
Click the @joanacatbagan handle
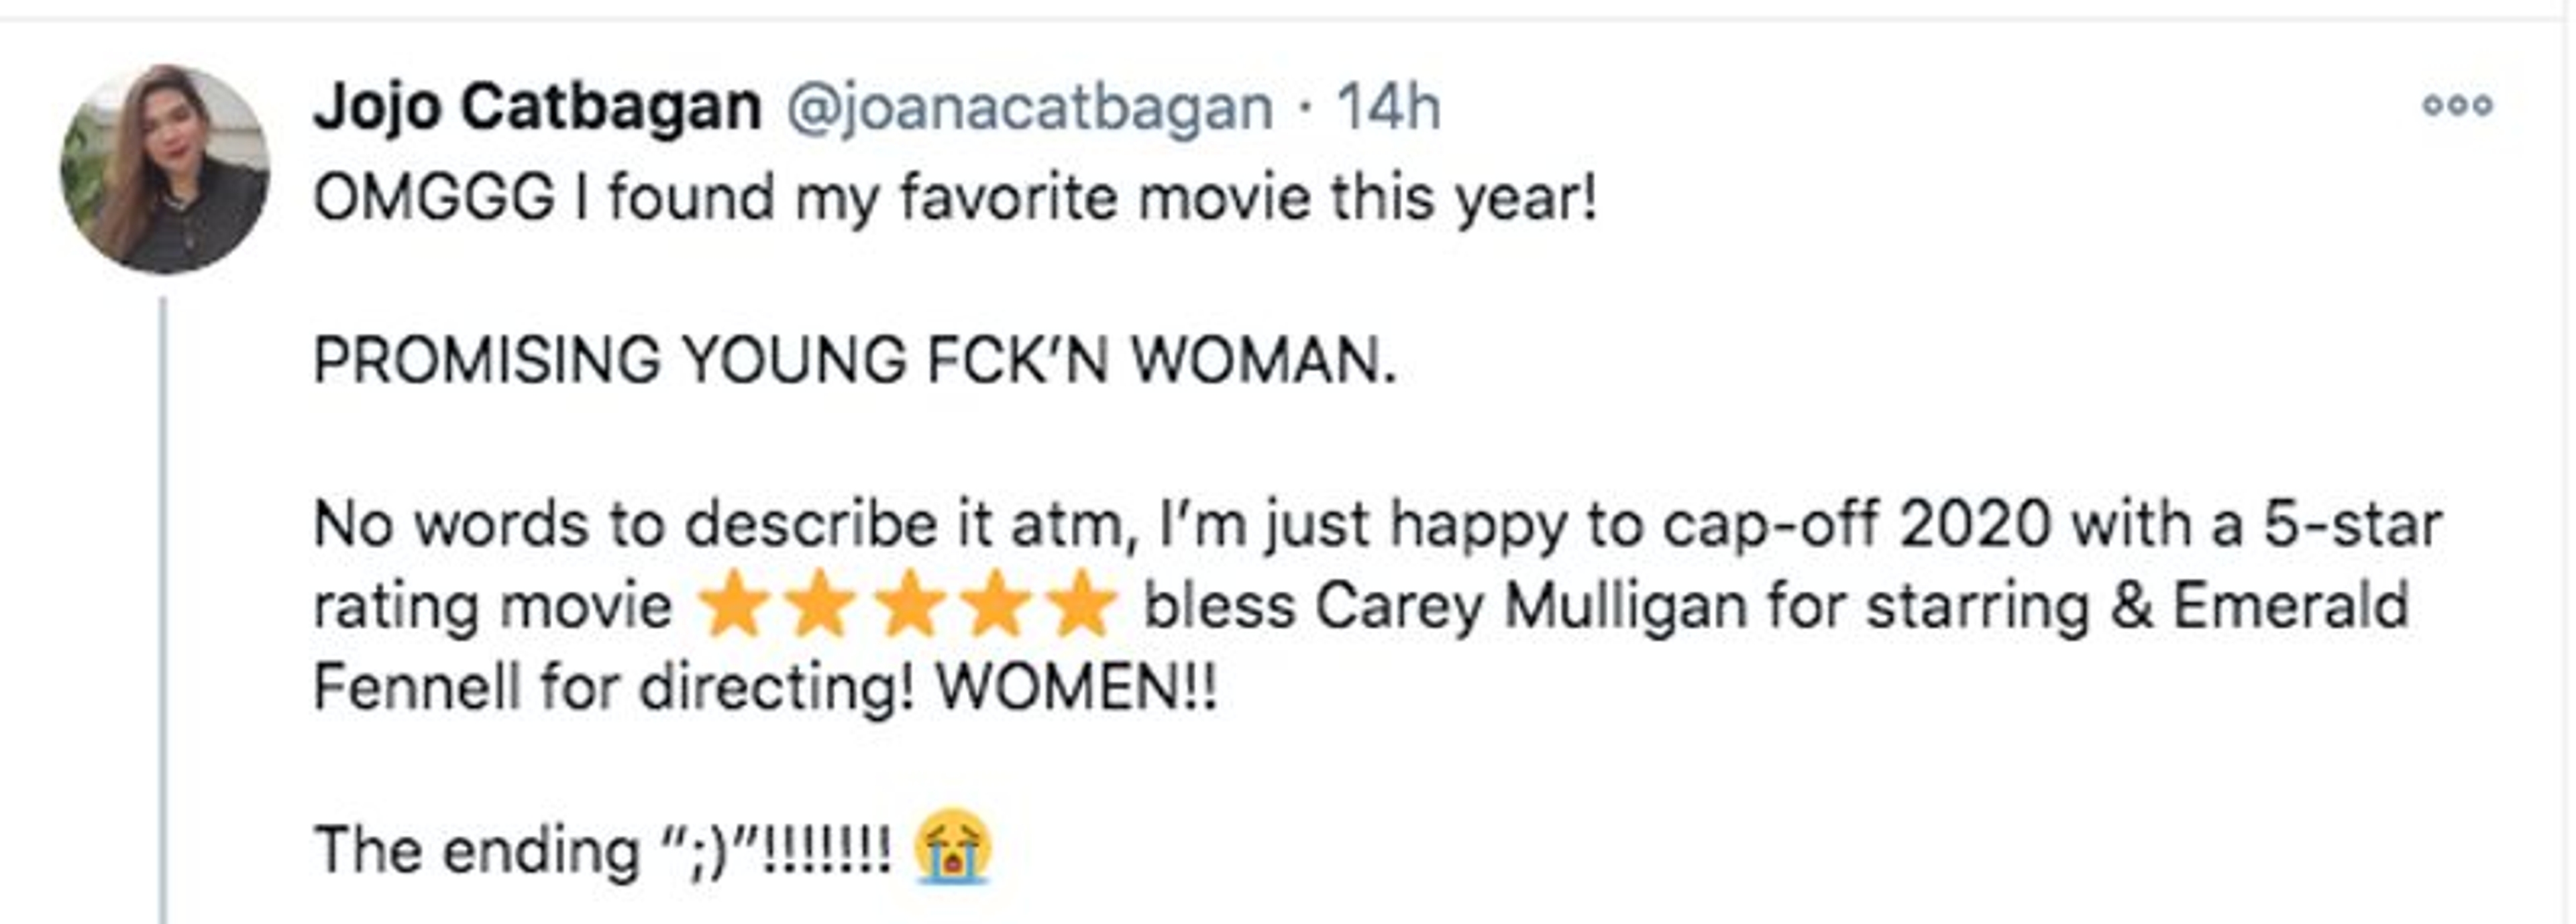(x=1029, y=107)
